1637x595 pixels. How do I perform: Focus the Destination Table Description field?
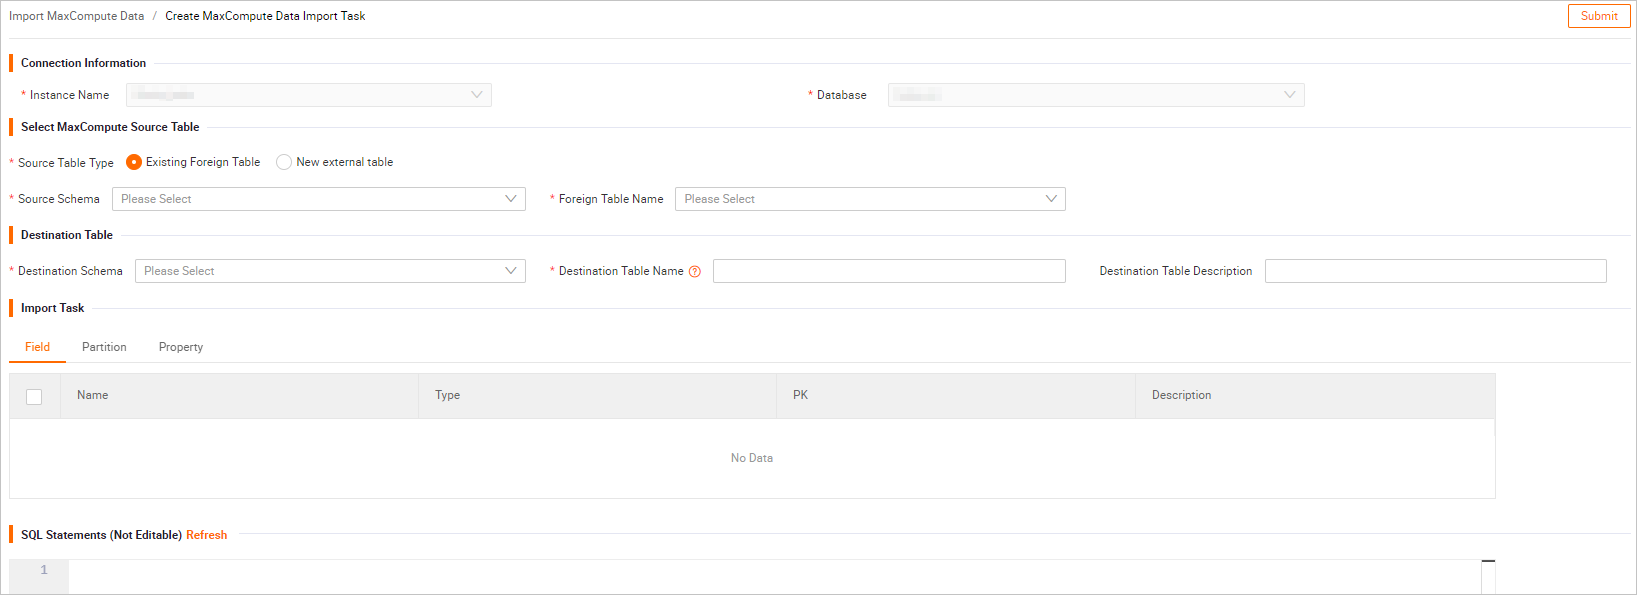click(x=1435, y=271)
